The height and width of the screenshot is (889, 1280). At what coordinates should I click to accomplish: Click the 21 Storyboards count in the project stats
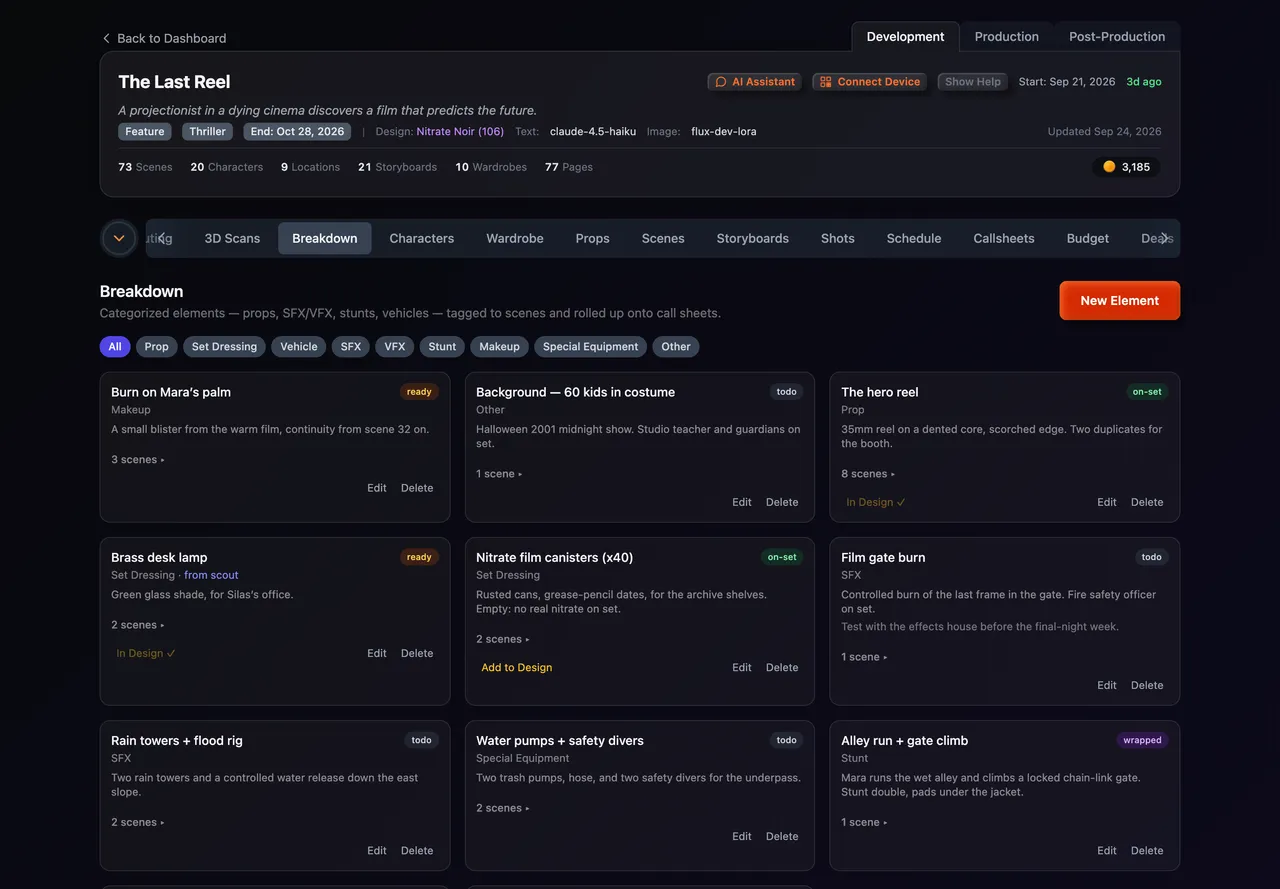[x=397, y=167]
